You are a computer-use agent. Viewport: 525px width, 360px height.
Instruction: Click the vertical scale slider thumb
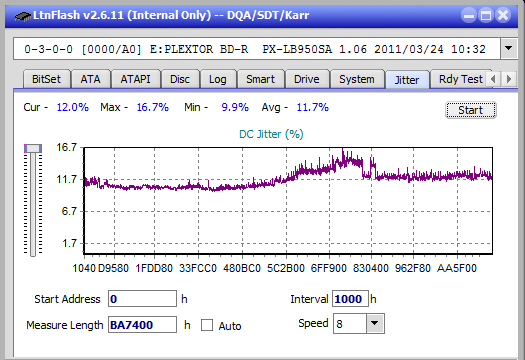(33, 148)
